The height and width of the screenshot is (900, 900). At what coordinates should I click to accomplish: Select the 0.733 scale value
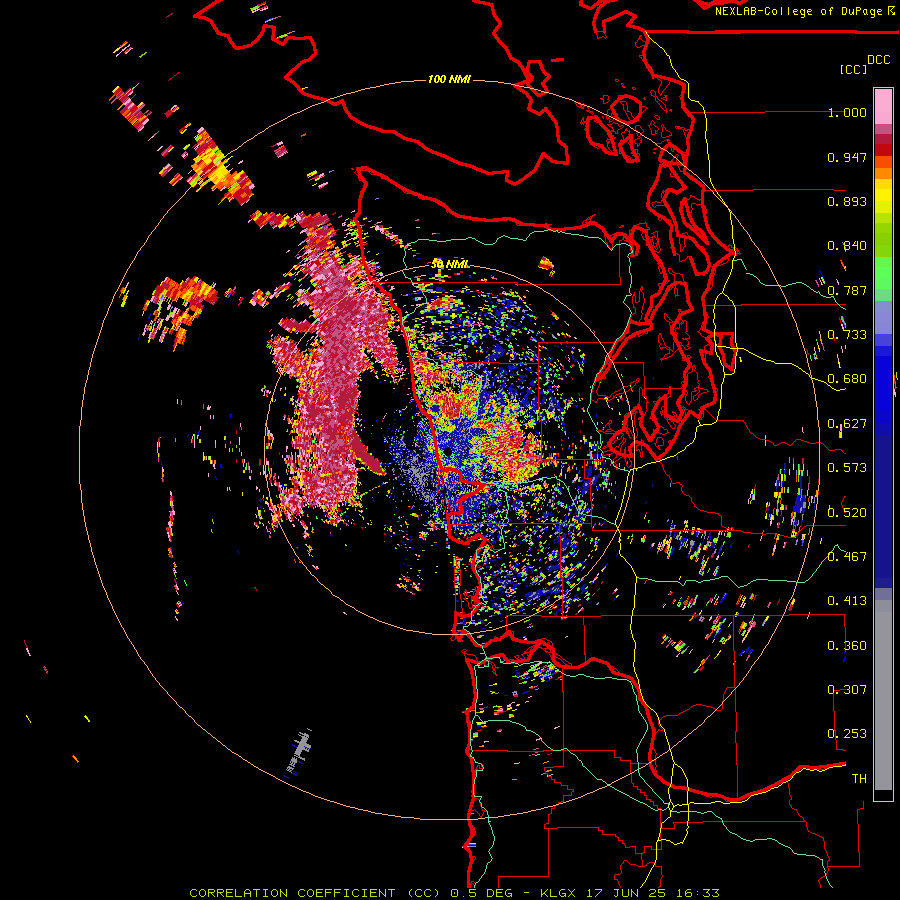847,335
